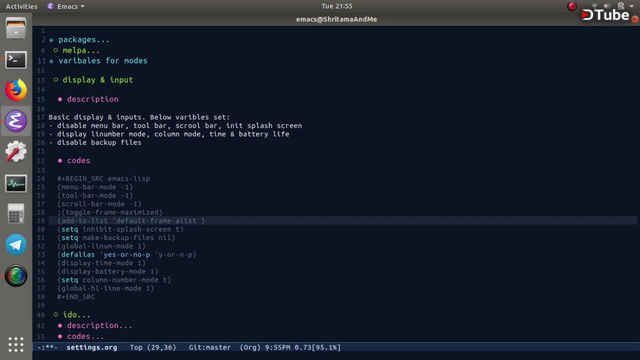Viewport: 640px width, 360px height.
Task: Collapse the varibales for modes heading
Action: click(x=102, y=60)
